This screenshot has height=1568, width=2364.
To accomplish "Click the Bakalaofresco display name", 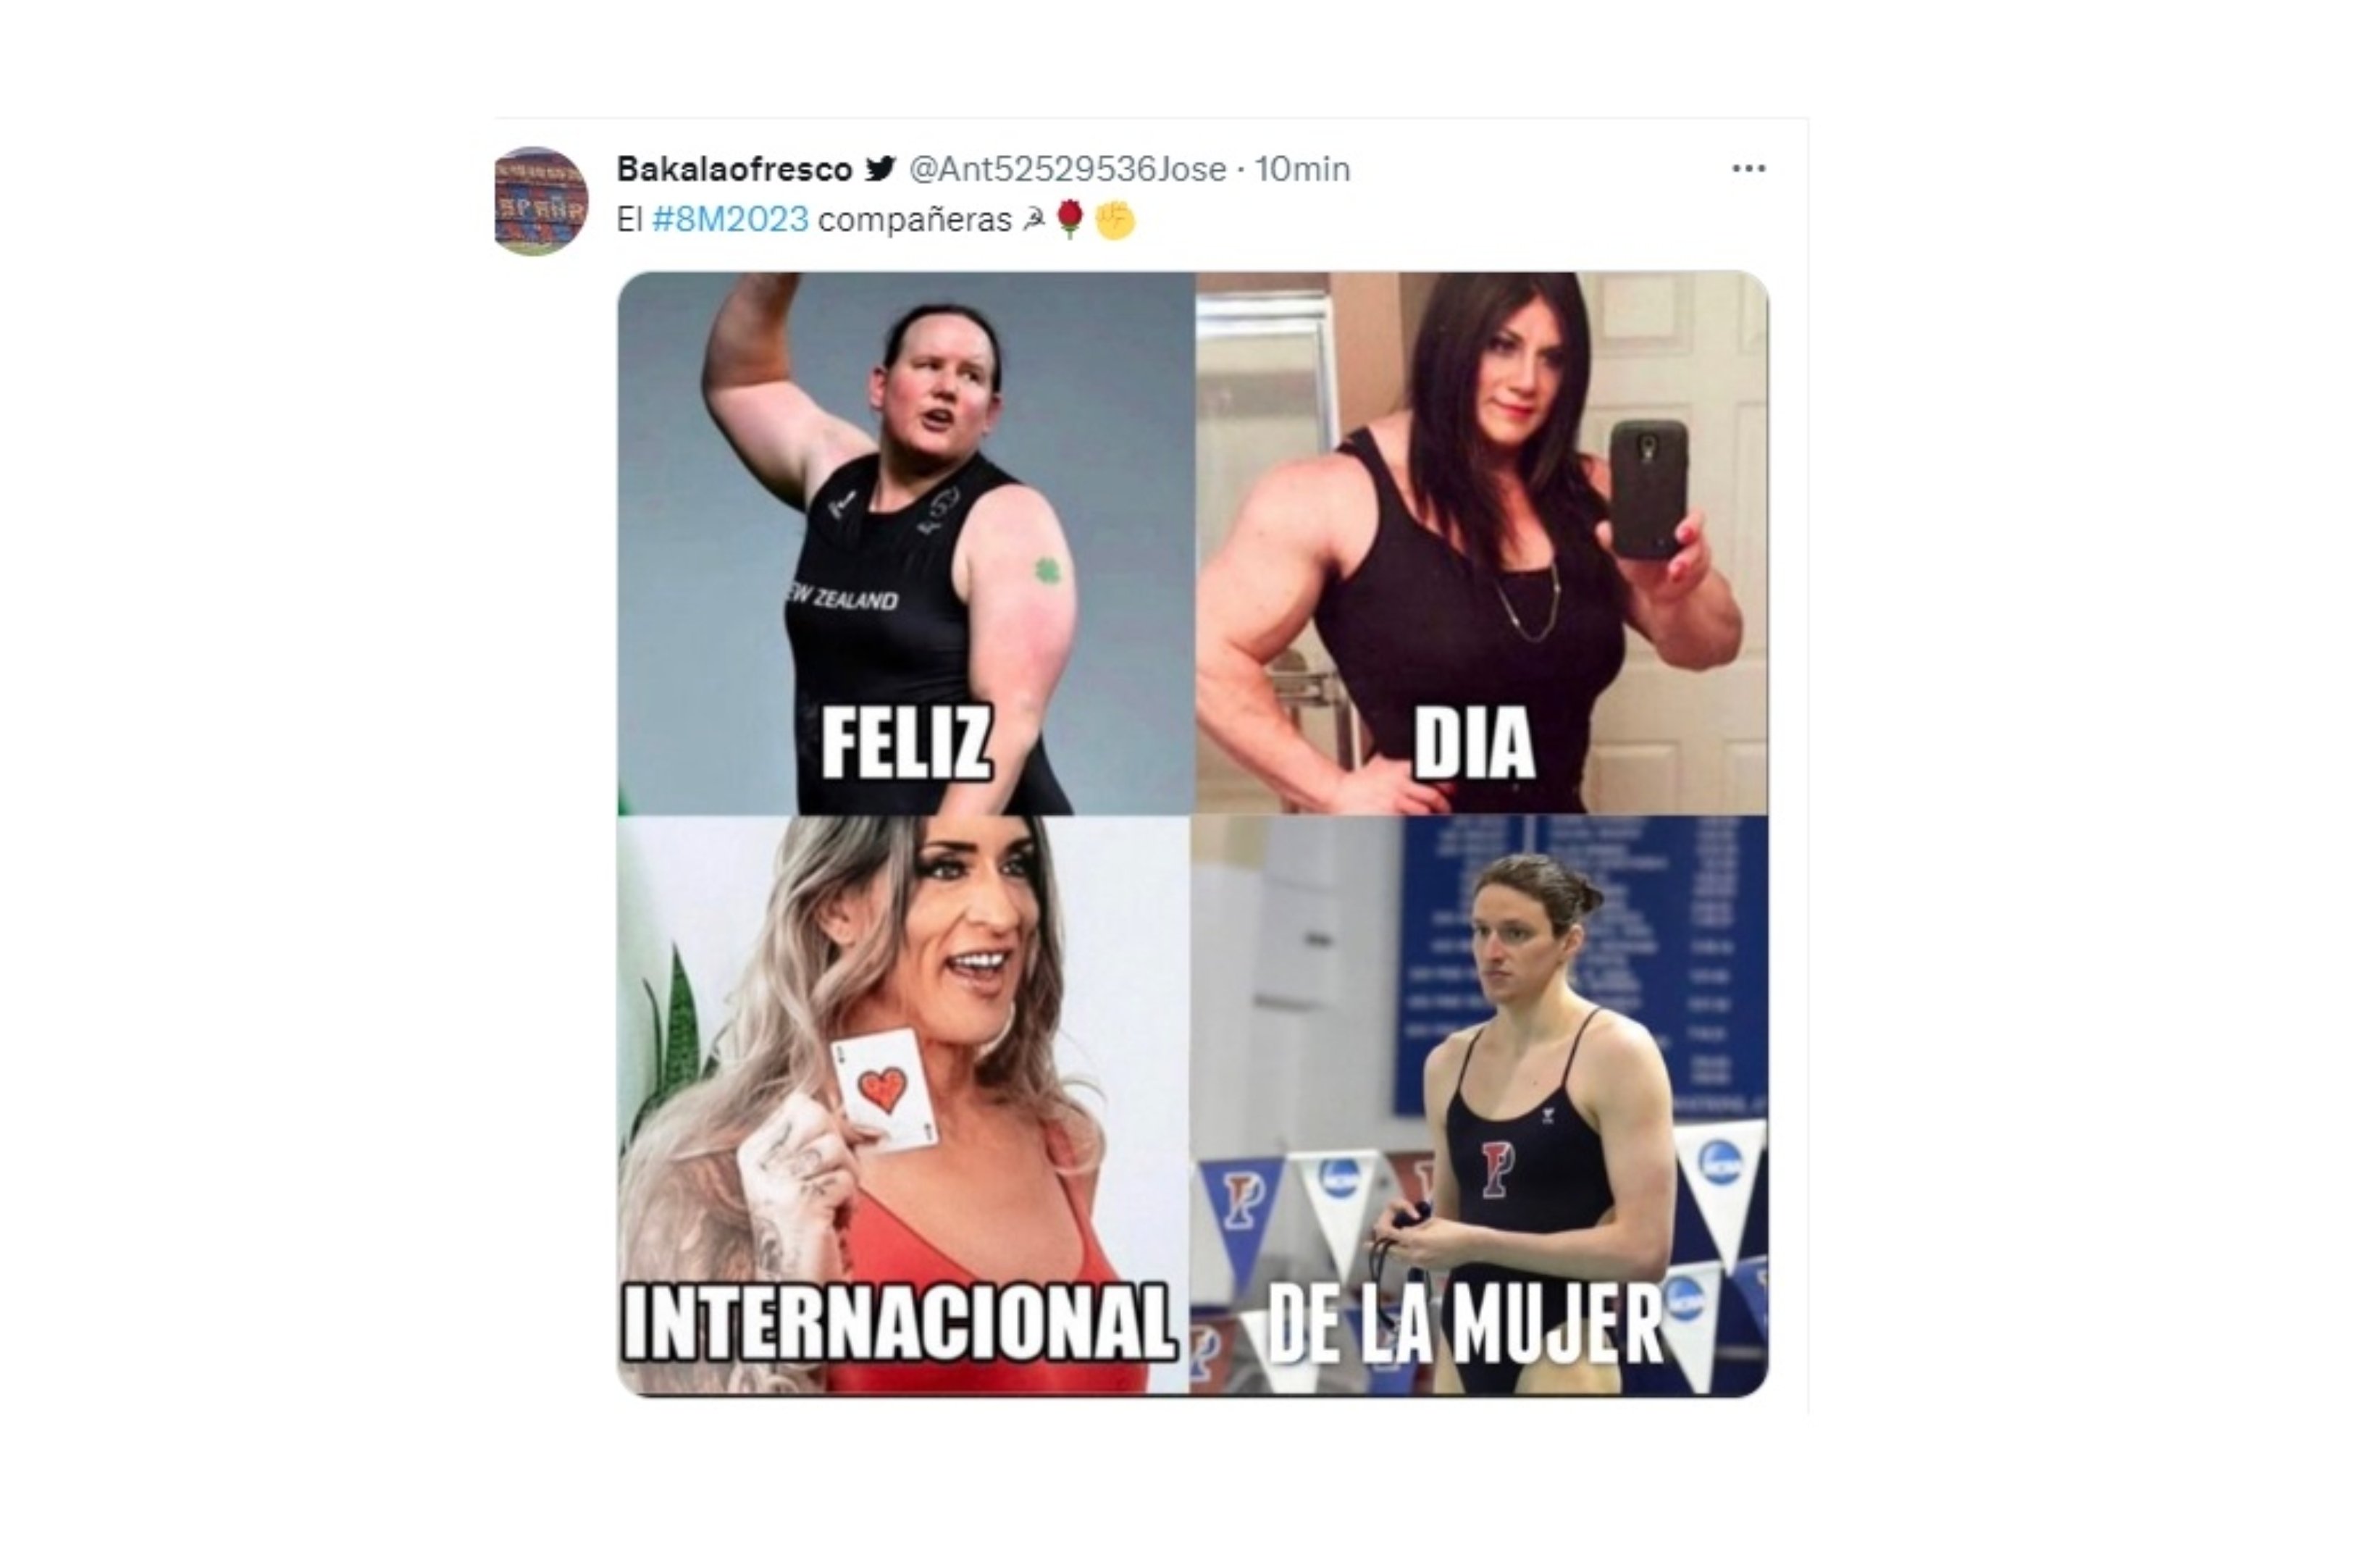I will (x=734, y=169).
